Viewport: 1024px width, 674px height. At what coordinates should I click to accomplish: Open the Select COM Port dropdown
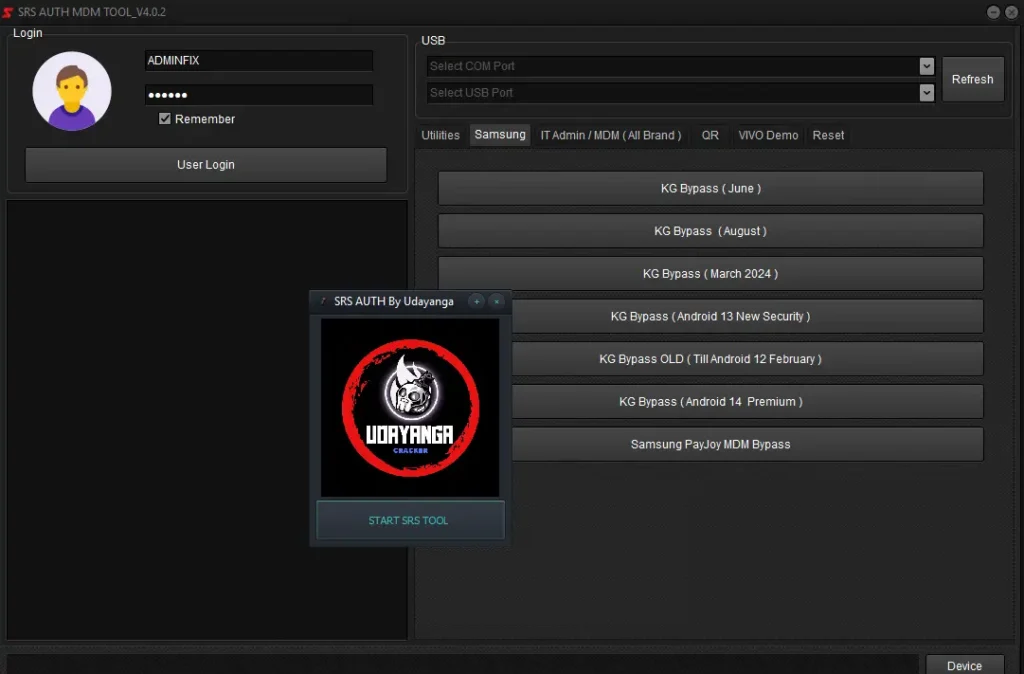[x=926, y=66]
